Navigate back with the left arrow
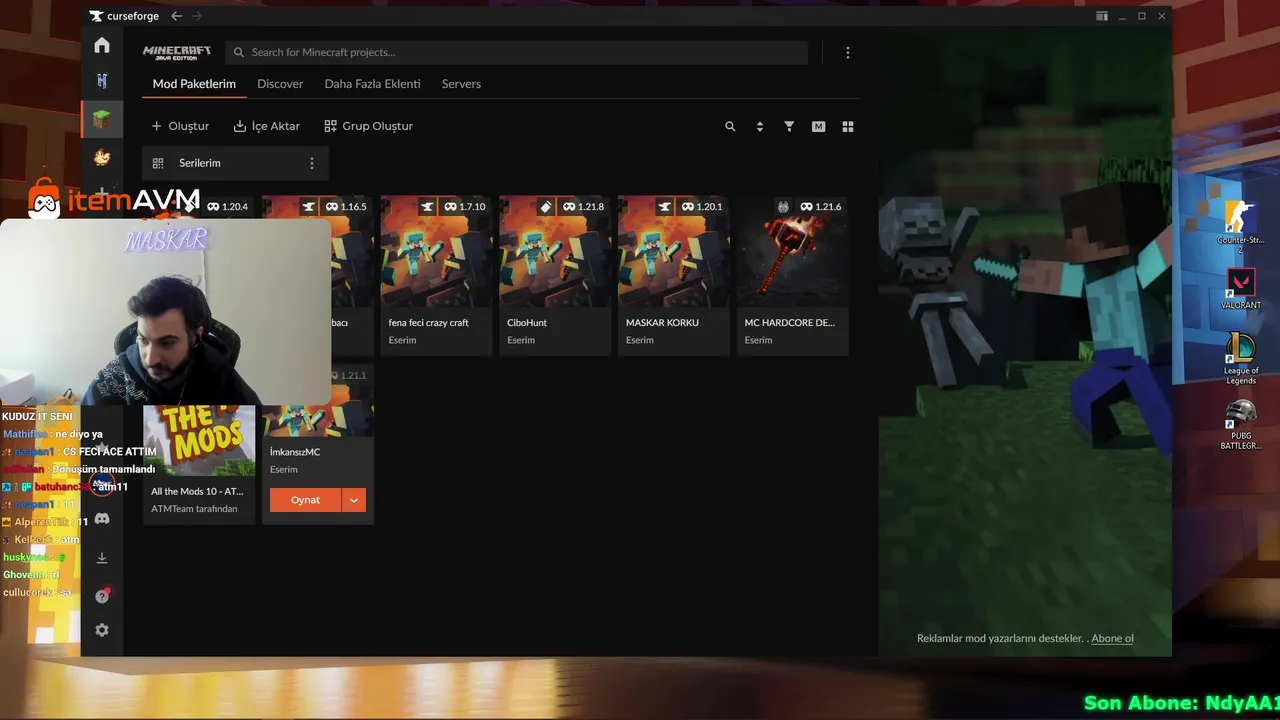Image resolution: width=1280 pixels, height=720 pixels. pyautogui.click(x=177, y=16)
